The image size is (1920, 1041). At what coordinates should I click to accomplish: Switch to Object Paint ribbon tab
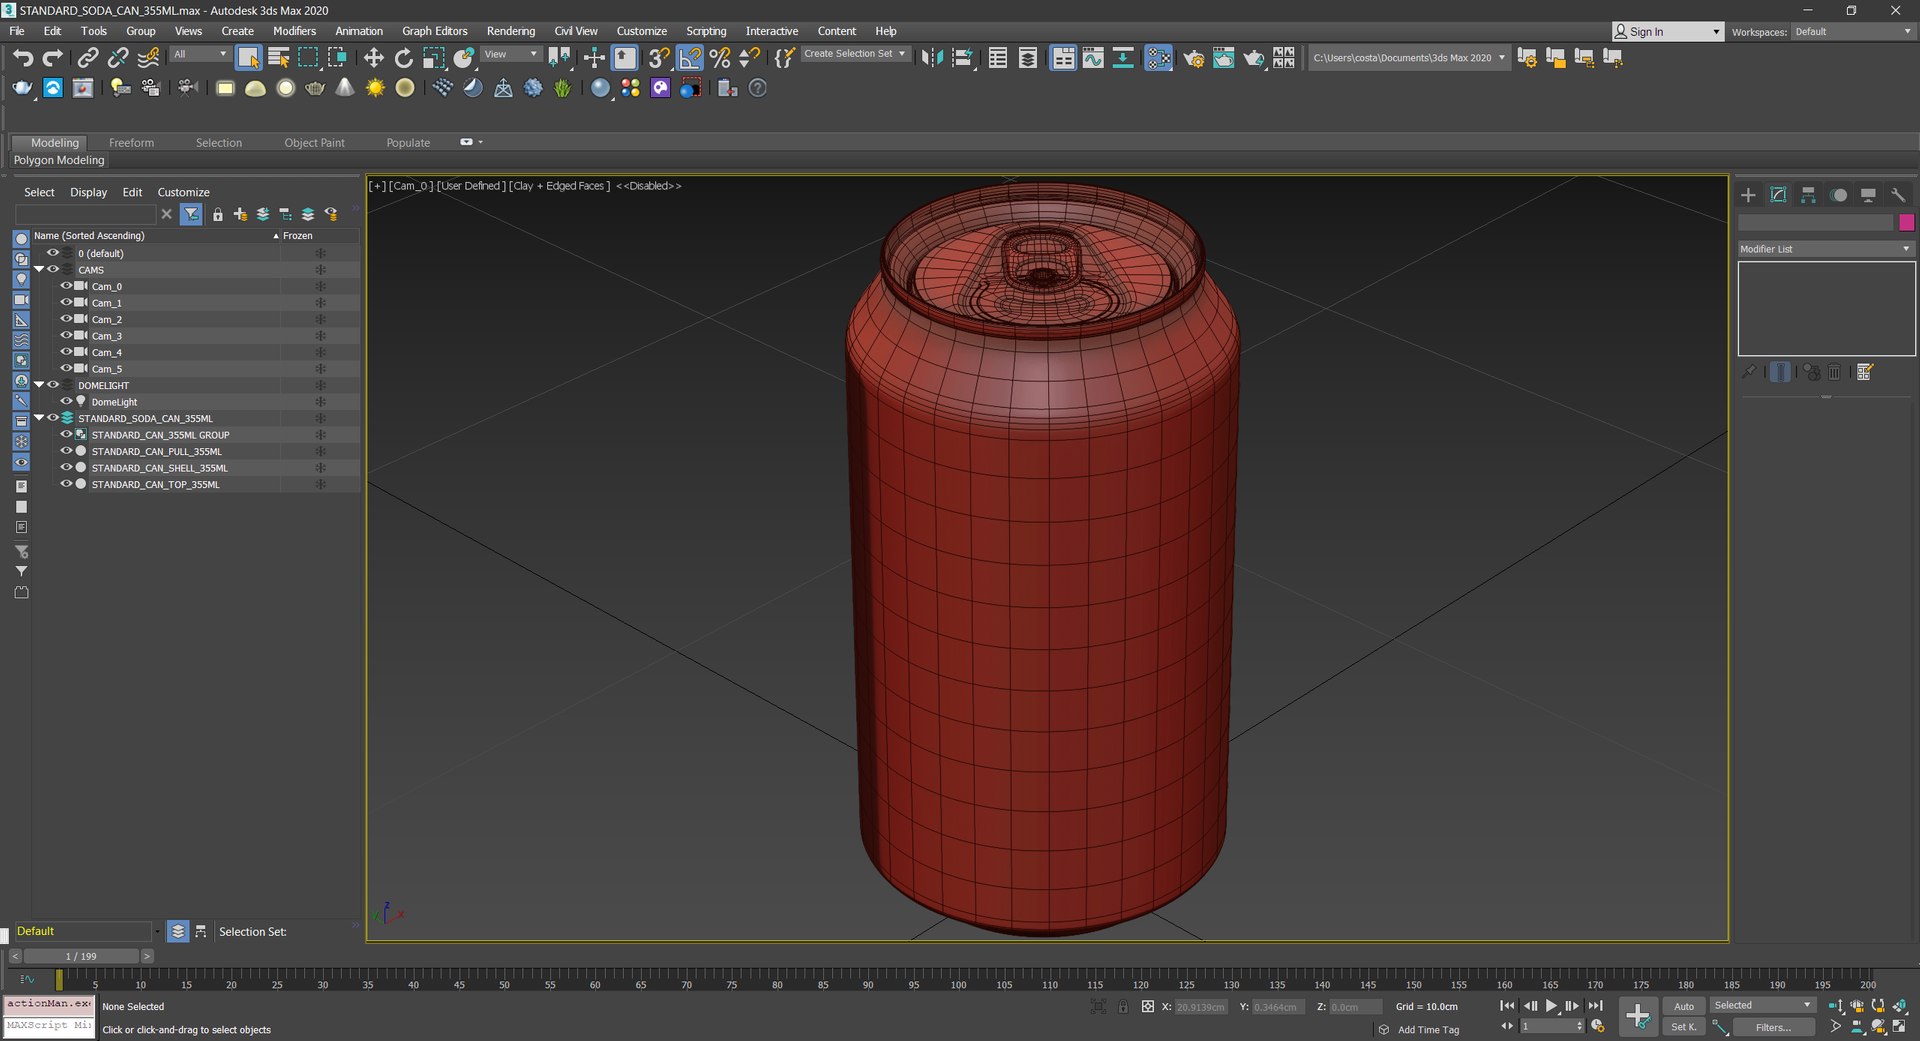click(x=314, y=143)
